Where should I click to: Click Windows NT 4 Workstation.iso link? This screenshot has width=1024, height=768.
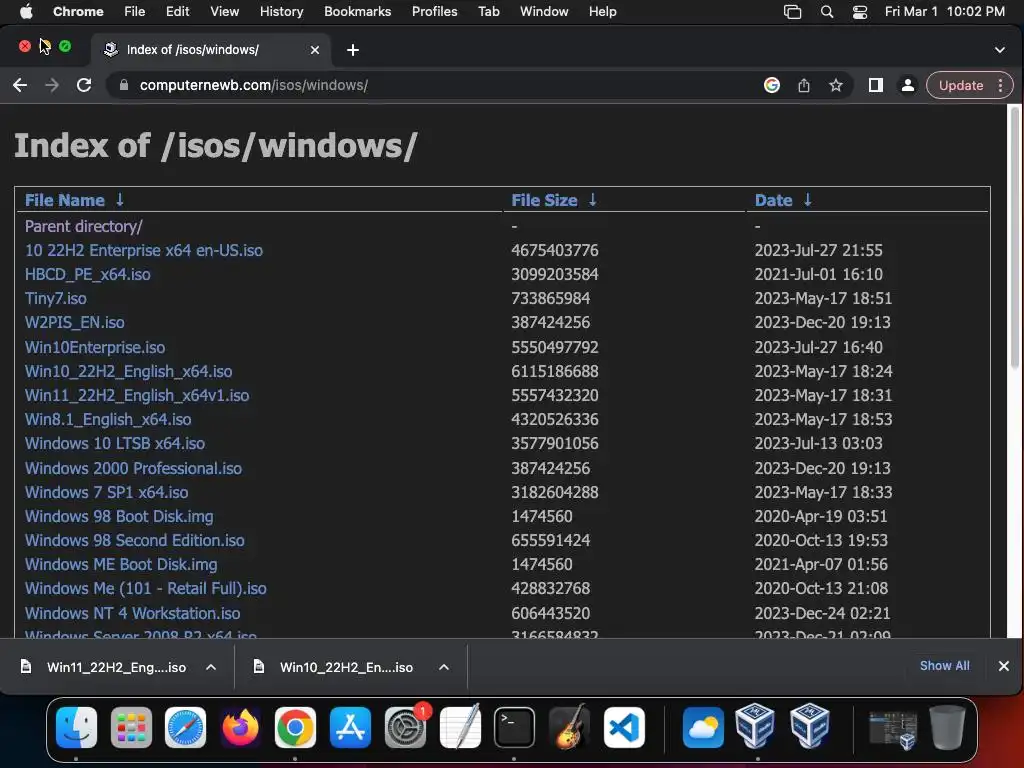(133, 613)
